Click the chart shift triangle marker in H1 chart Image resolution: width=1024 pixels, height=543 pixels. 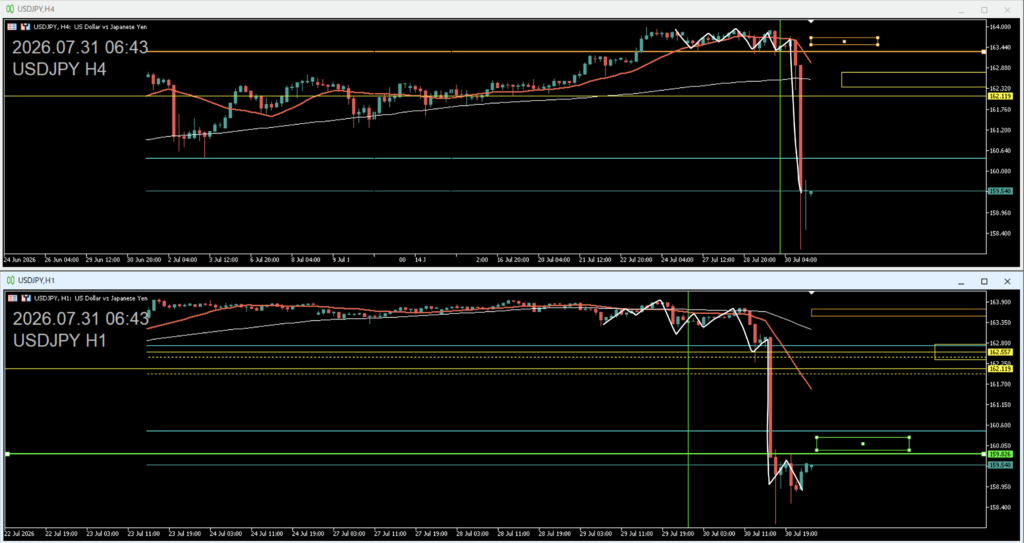[x=811, y=293]
